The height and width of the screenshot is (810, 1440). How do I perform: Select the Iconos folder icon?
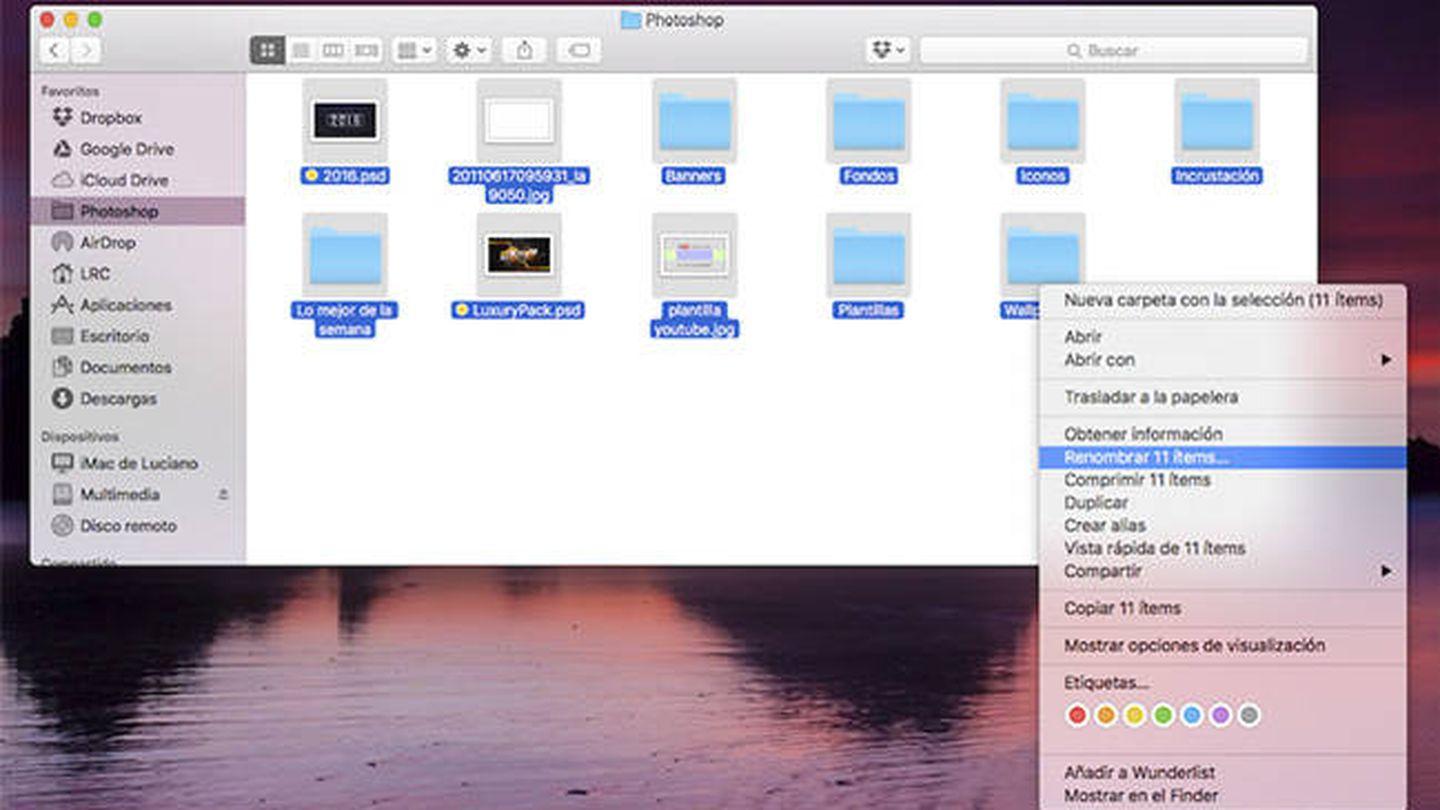[x=1042, y=121]
